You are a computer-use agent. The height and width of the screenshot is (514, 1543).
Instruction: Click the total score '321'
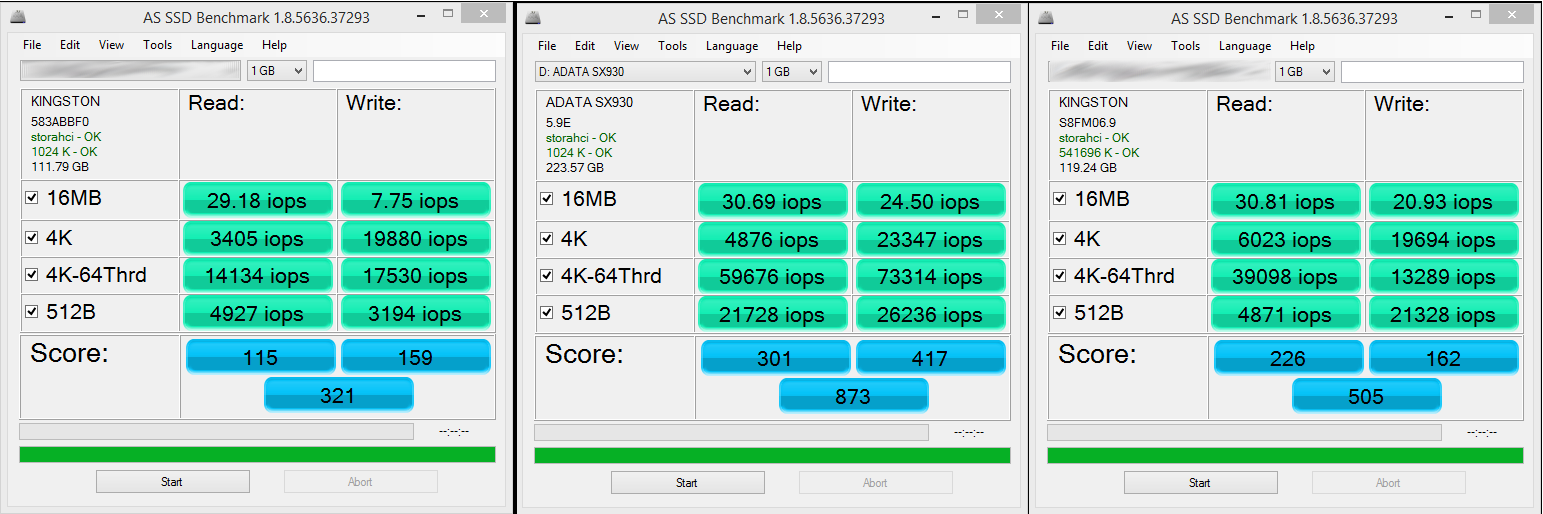click(338, 394)
